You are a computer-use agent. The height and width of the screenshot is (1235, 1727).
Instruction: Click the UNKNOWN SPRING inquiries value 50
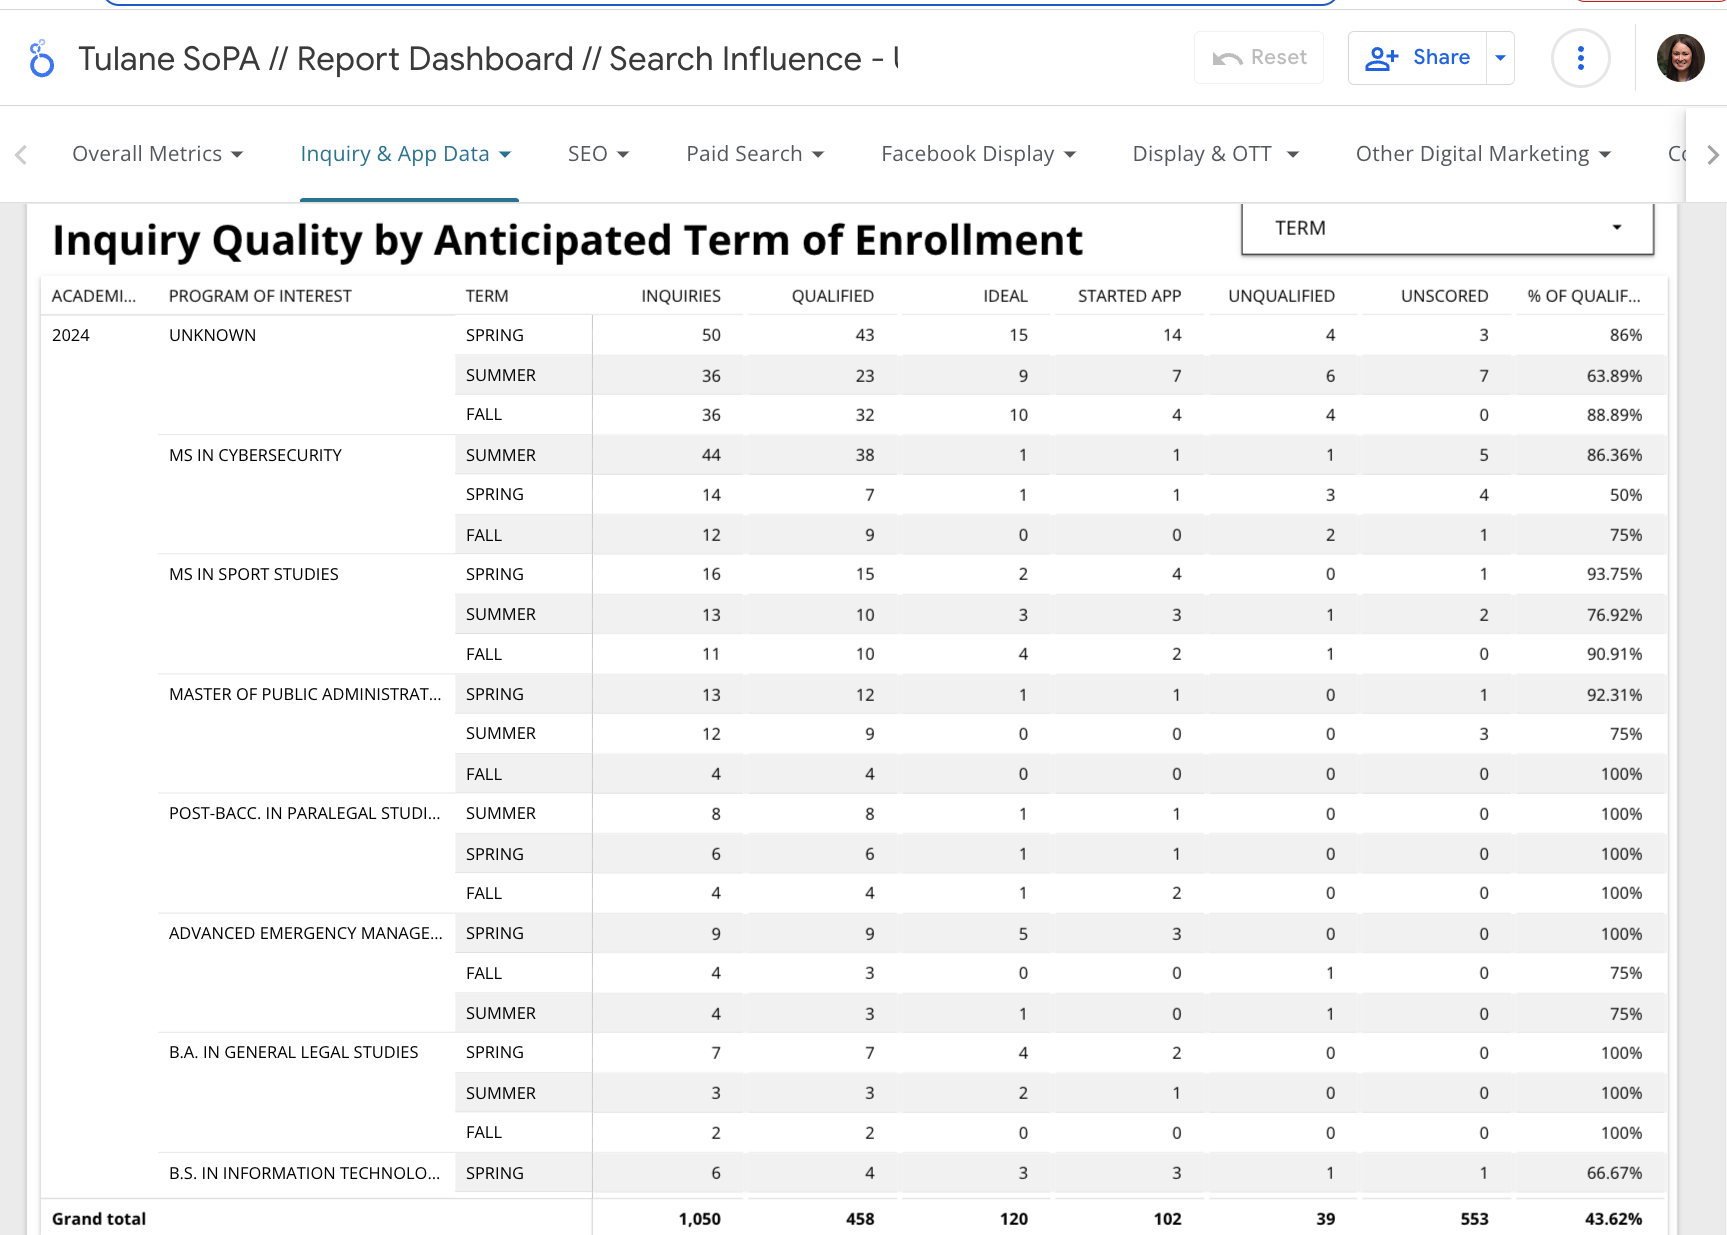click(x=711, y=335)
